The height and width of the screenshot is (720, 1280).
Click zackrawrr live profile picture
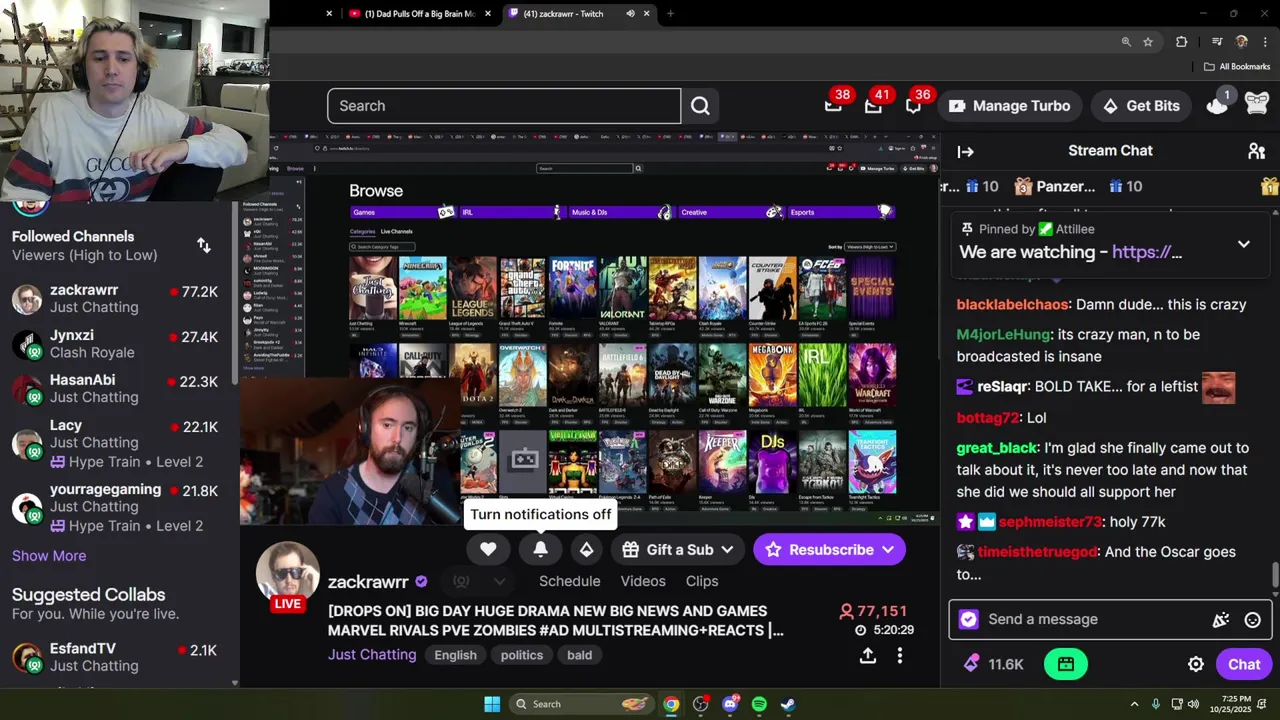click(288, 573)
